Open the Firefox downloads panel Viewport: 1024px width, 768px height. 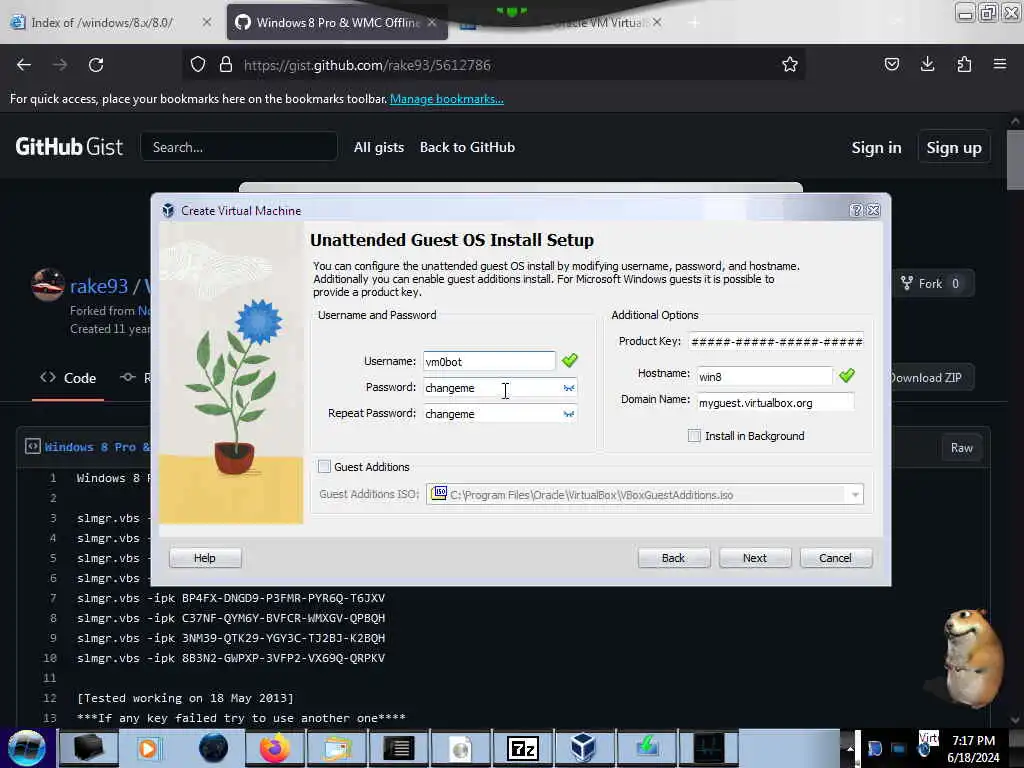(927, 65)
